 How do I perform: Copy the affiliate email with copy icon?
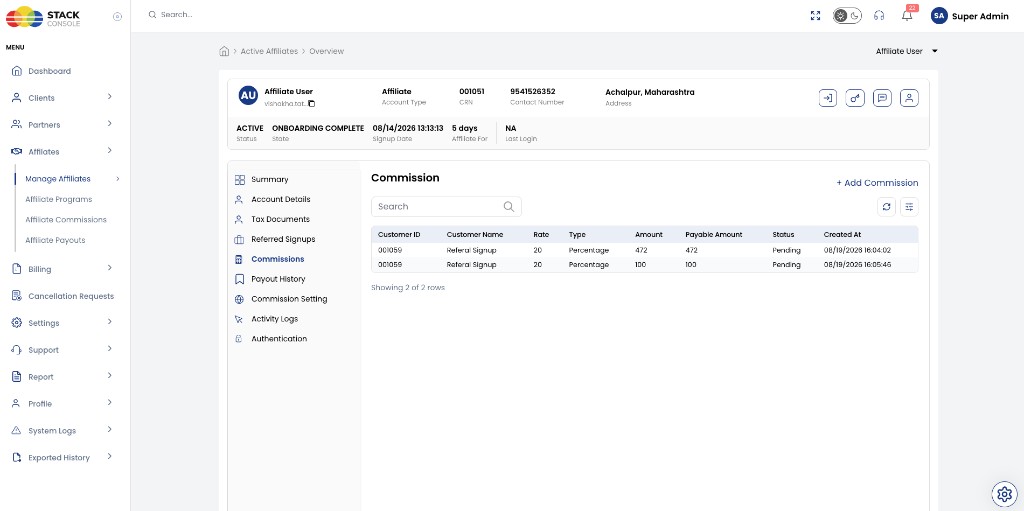point(312,103)
